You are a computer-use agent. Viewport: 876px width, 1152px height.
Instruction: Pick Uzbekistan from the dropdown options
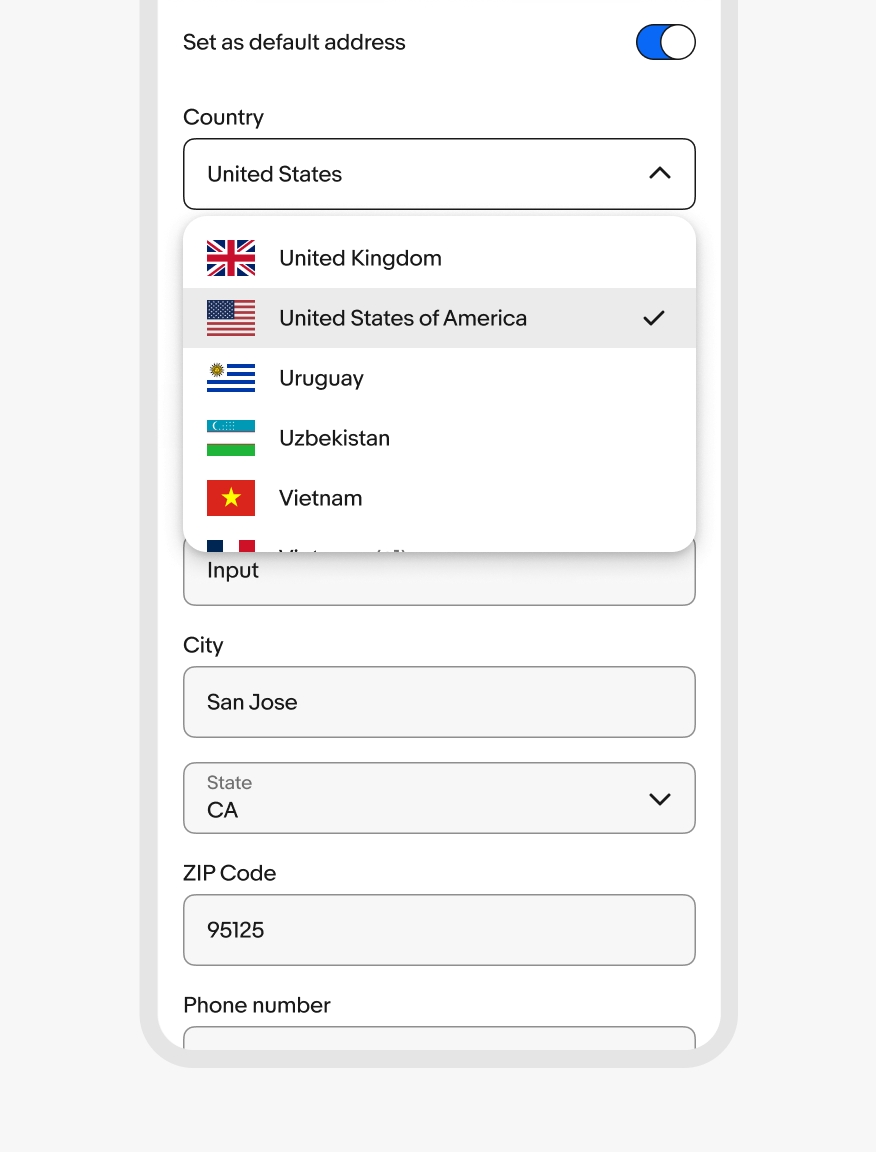pyautogui.click(x=334, y=438)
